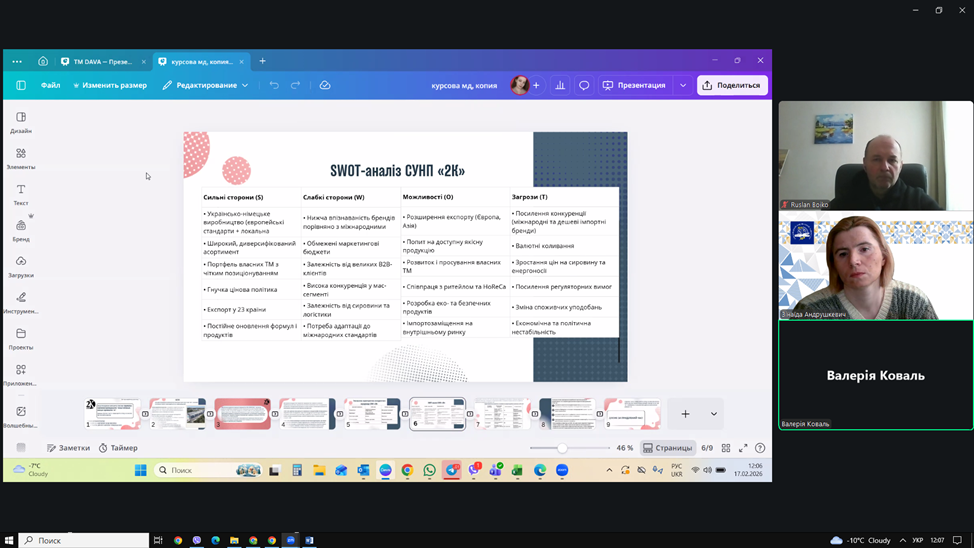The height and width of the screenshot is (548, 974).
Task: Click the Поделиться share button
Action: click(x=732, y=85)
